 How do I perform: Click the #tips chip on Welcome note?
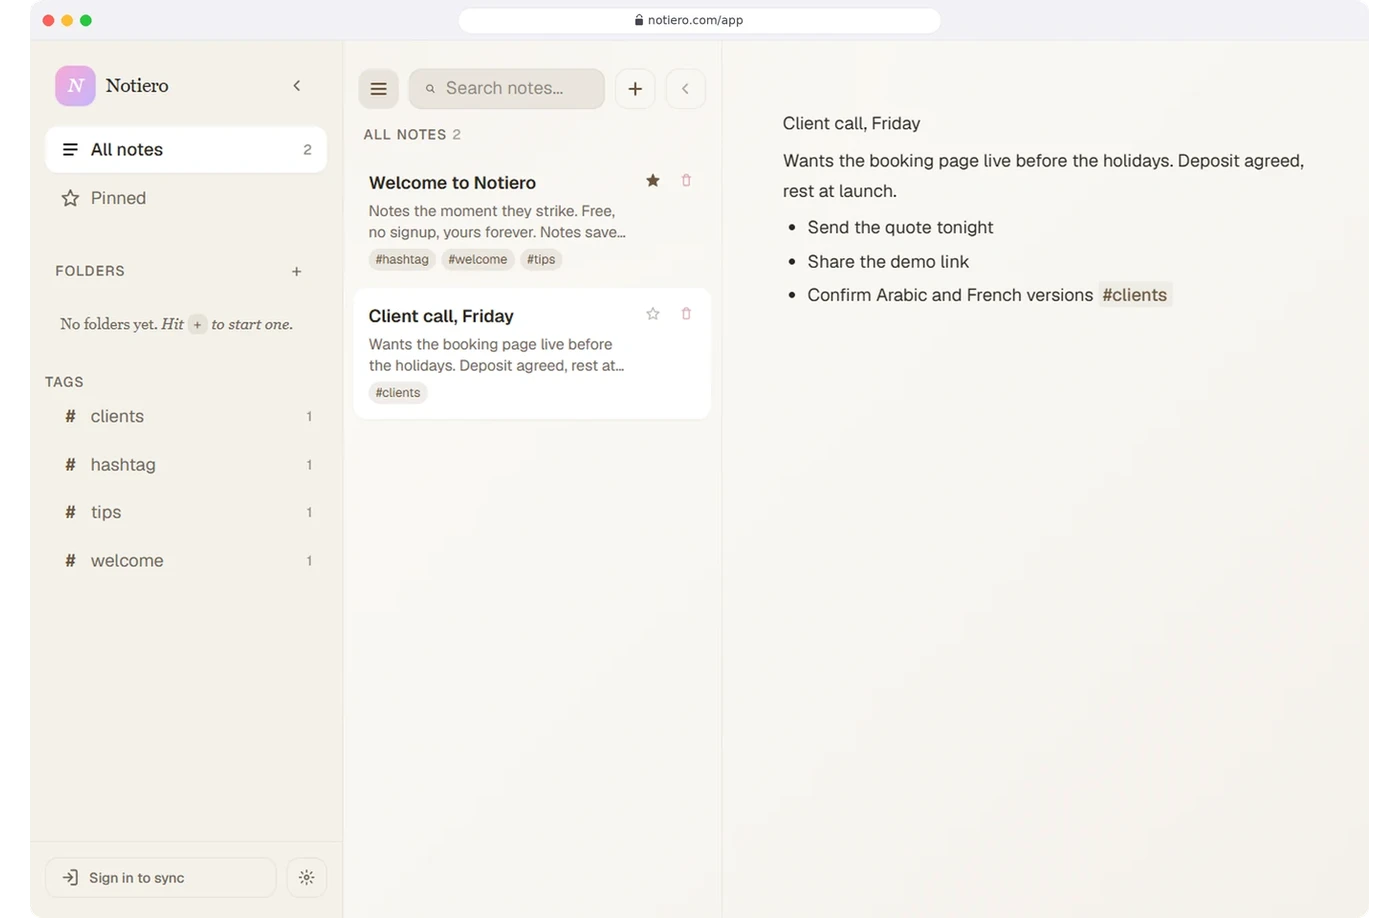tap(541, 260)
